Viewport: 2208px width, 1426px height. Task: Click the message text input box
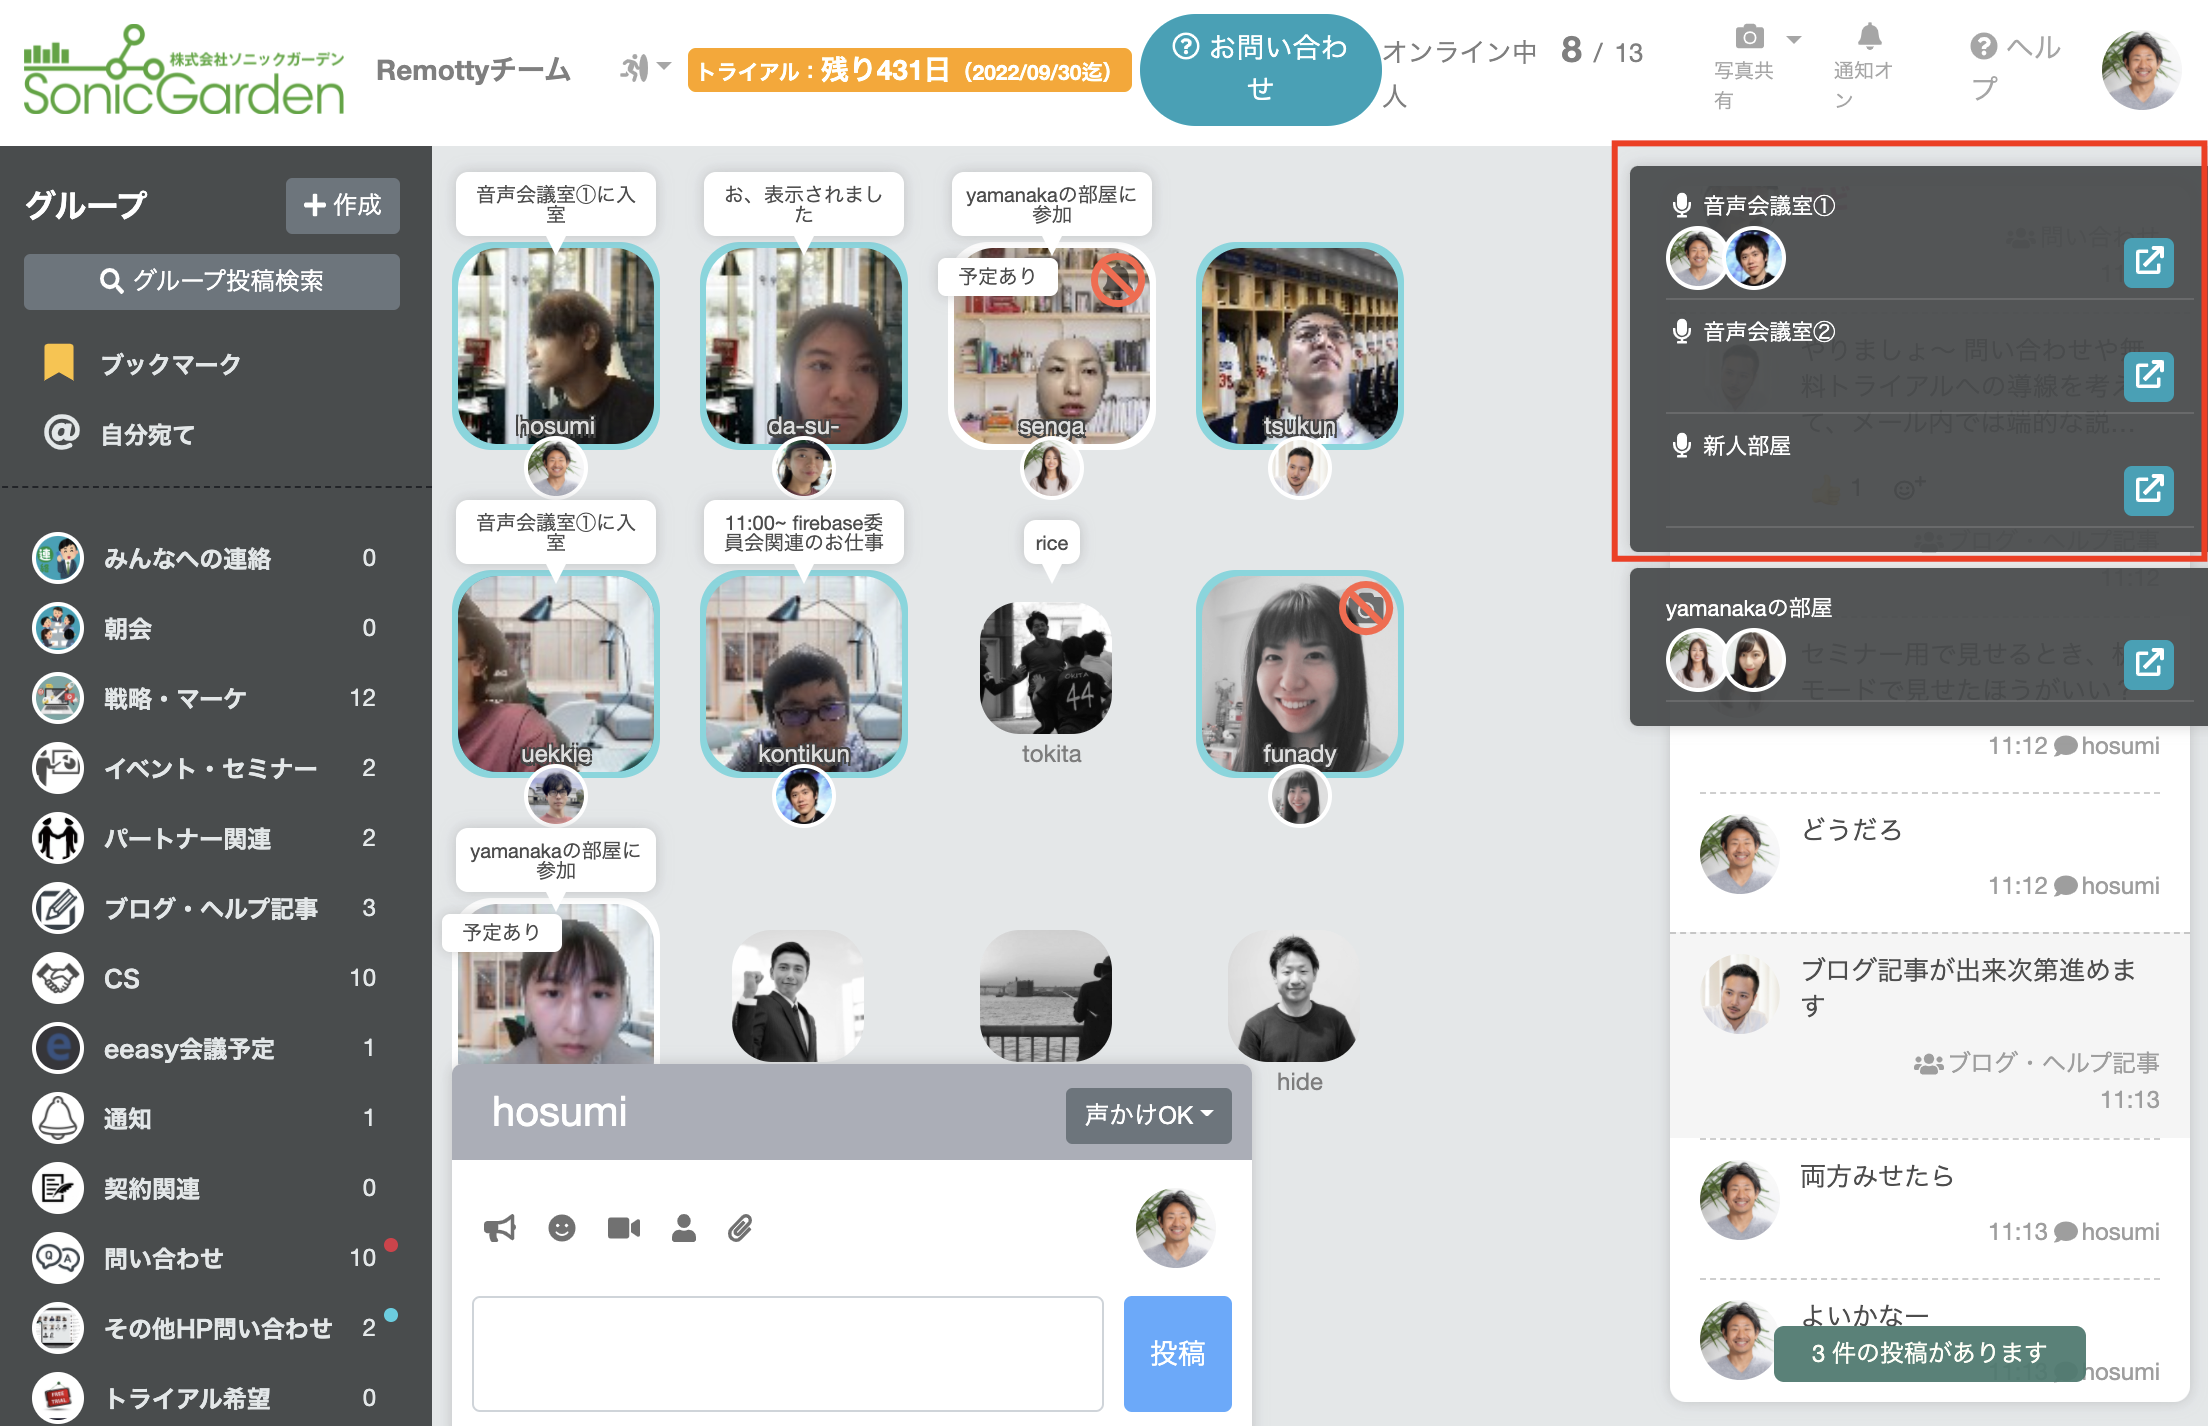pyautogui.click(x=787, y=1353)
